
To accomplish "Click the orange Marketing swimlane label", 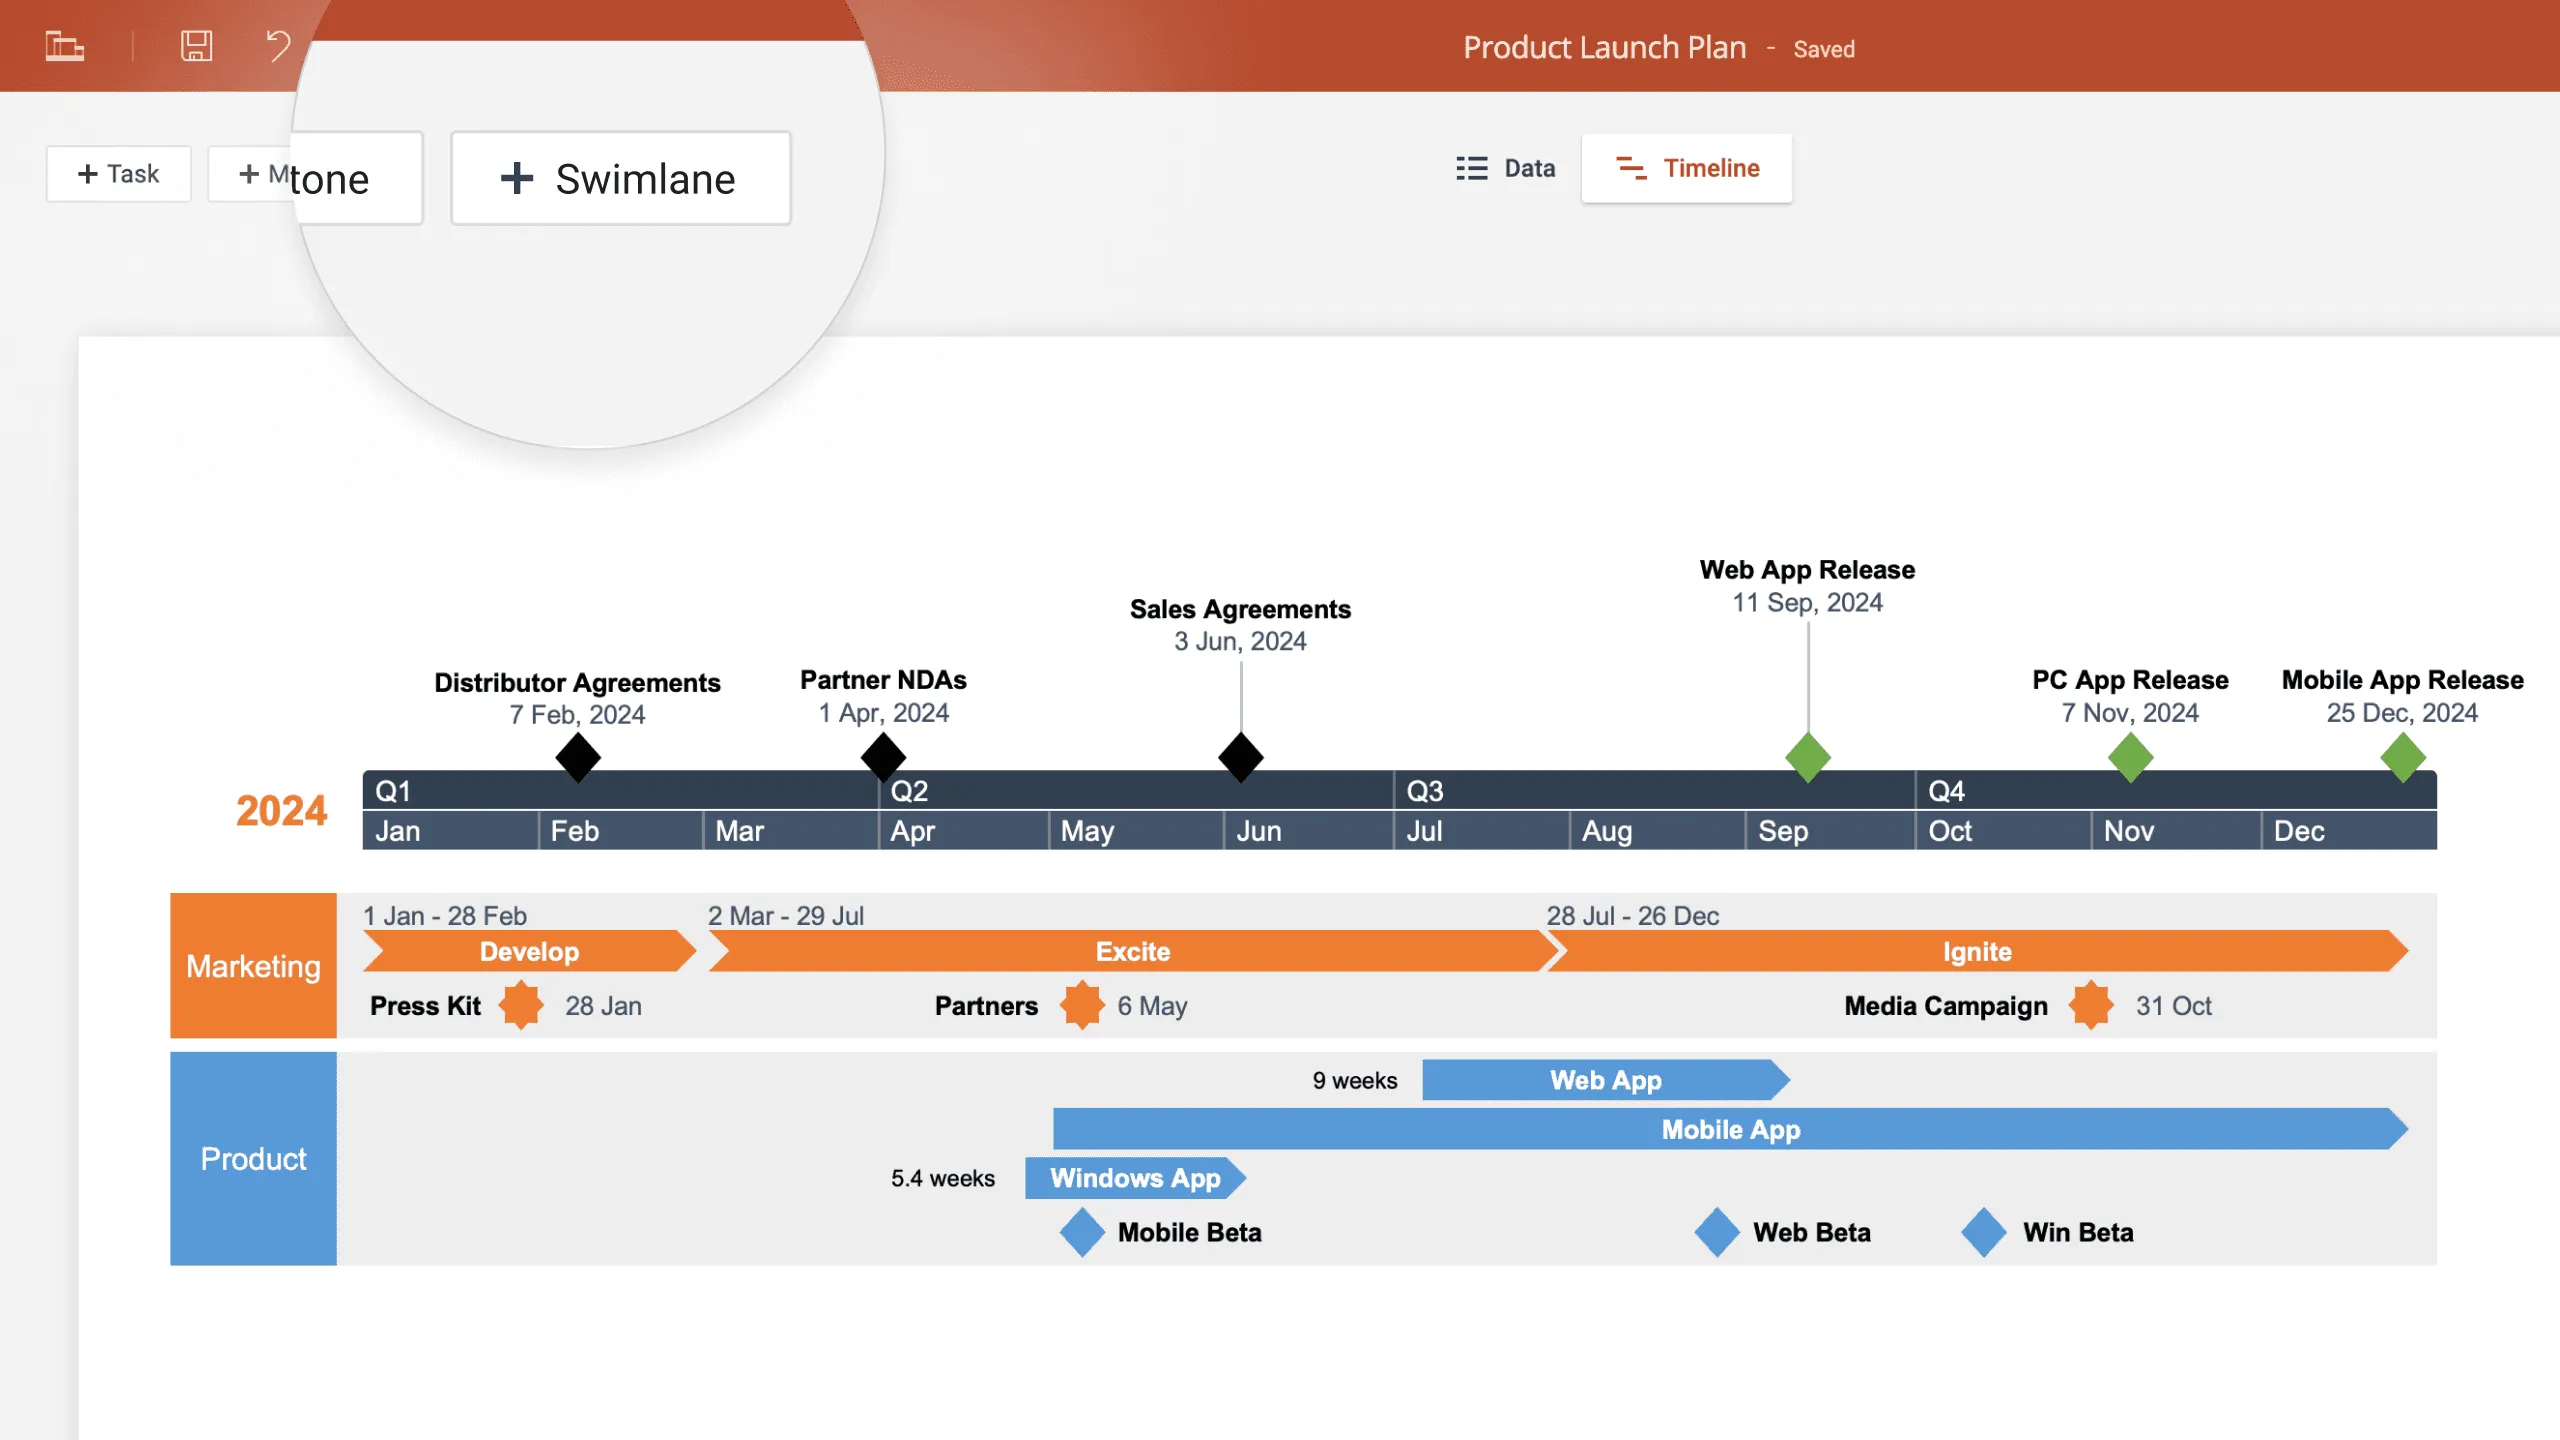I will [x=253, y=964].
